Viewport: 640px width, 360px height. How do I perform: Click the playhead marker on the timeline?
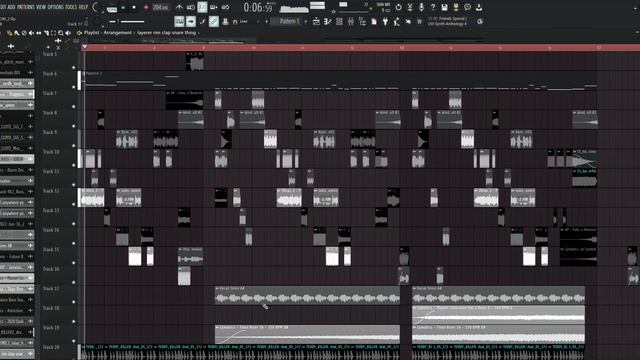(x=84, y=47)
